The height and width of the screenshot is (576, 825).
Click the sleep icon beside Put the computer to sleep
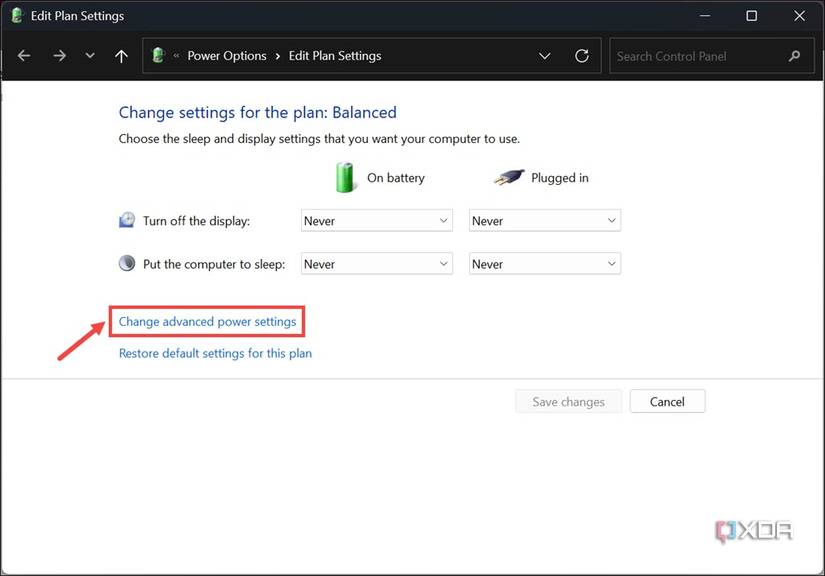[127, 262]
